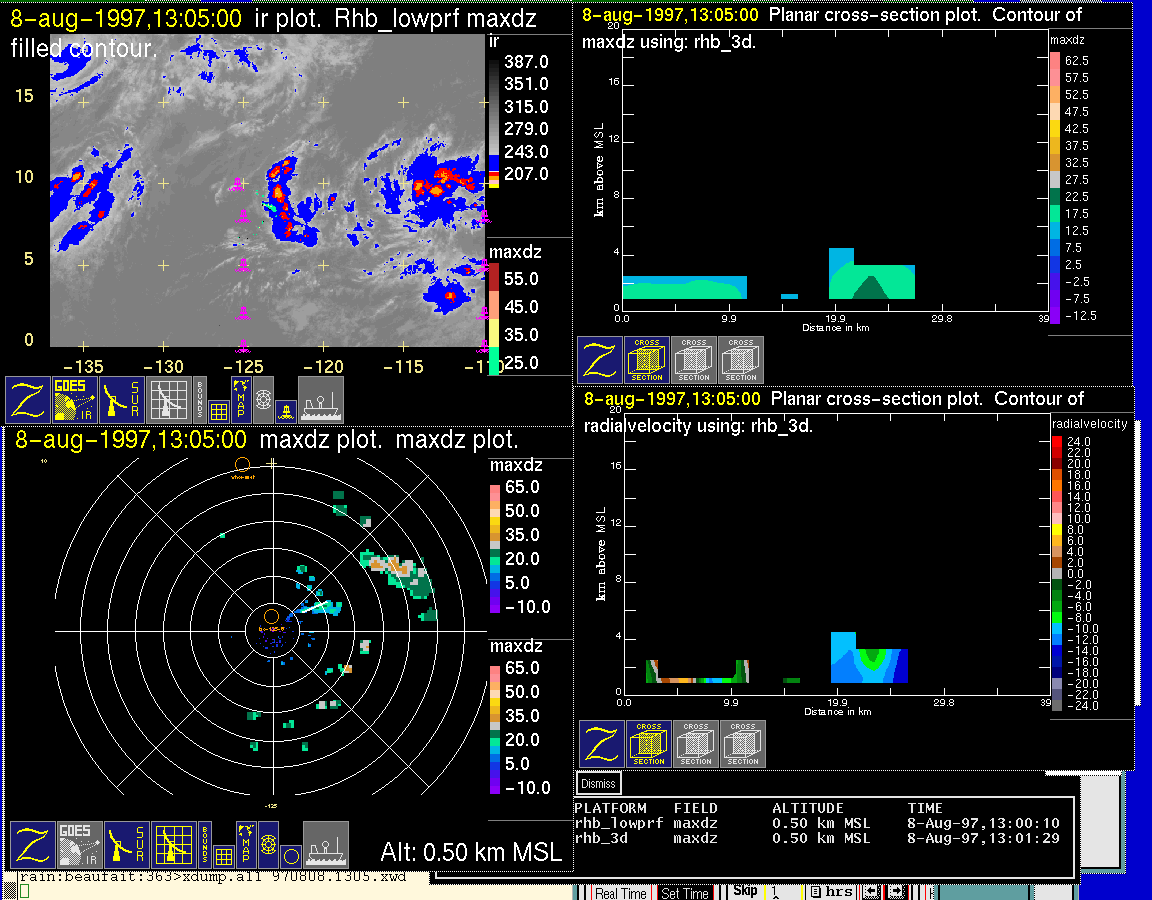
Task: Click the SUR radar icon in the ir plot window
Action: point(121,399)
